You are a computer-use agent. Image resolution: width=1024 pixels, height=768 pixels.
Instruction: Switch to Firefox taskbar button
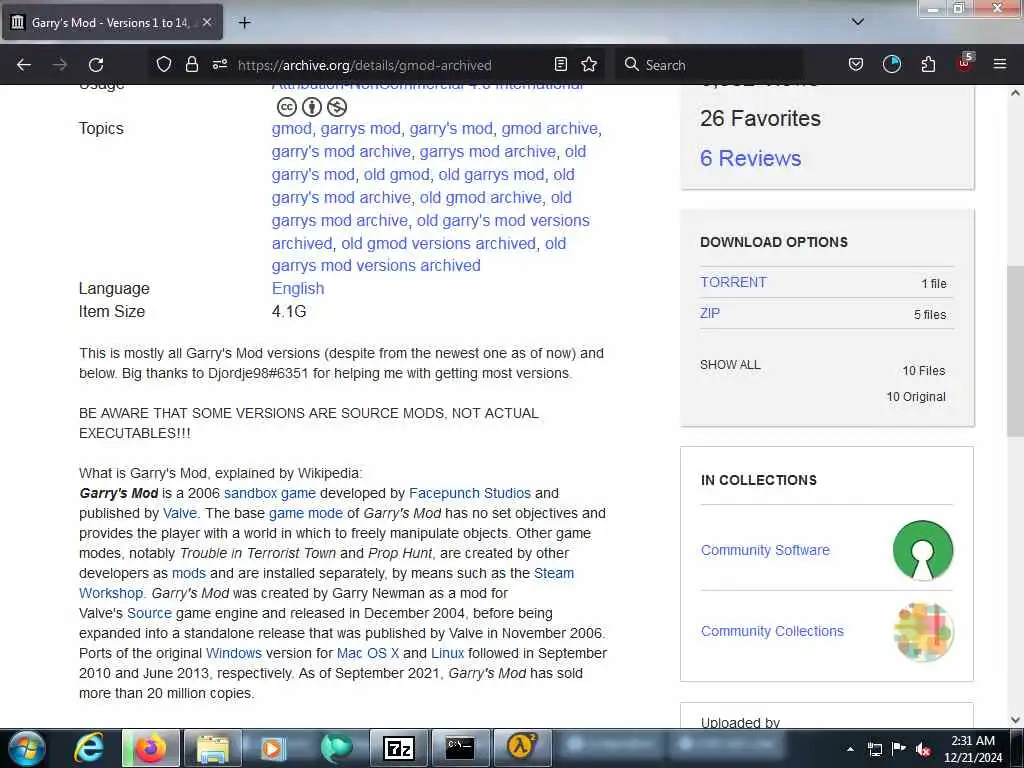tap(150, 748)
